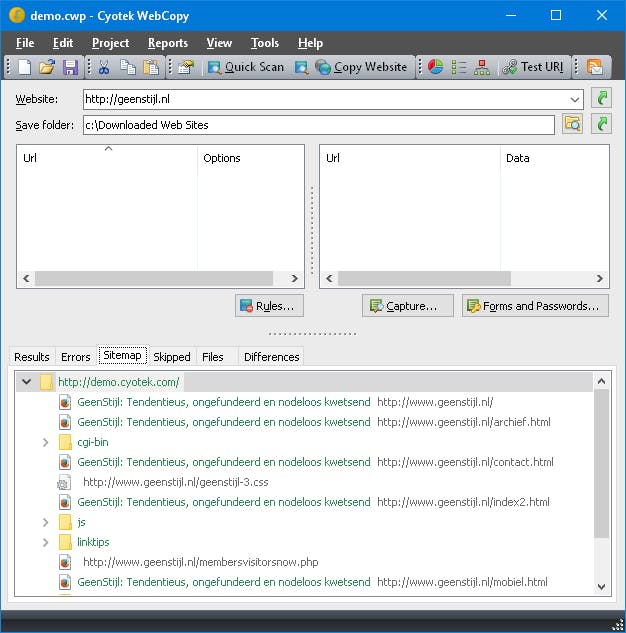Image resolution: width=626 pixels, height=633 pixels.
Task: Click the site diagram toolbar icon
Action: pos(482,67)
